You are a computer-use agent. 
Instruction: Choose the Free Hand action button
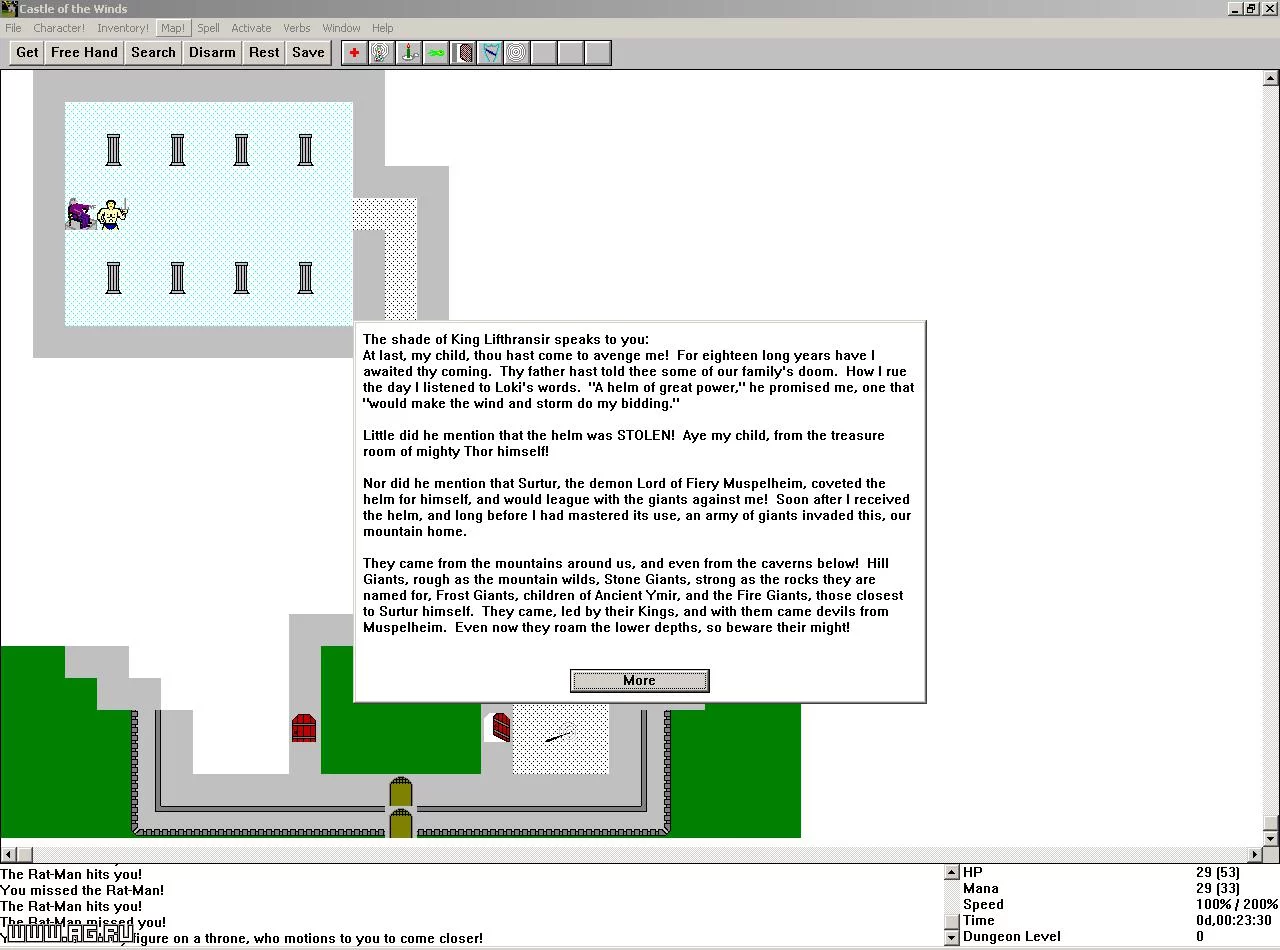84,53
